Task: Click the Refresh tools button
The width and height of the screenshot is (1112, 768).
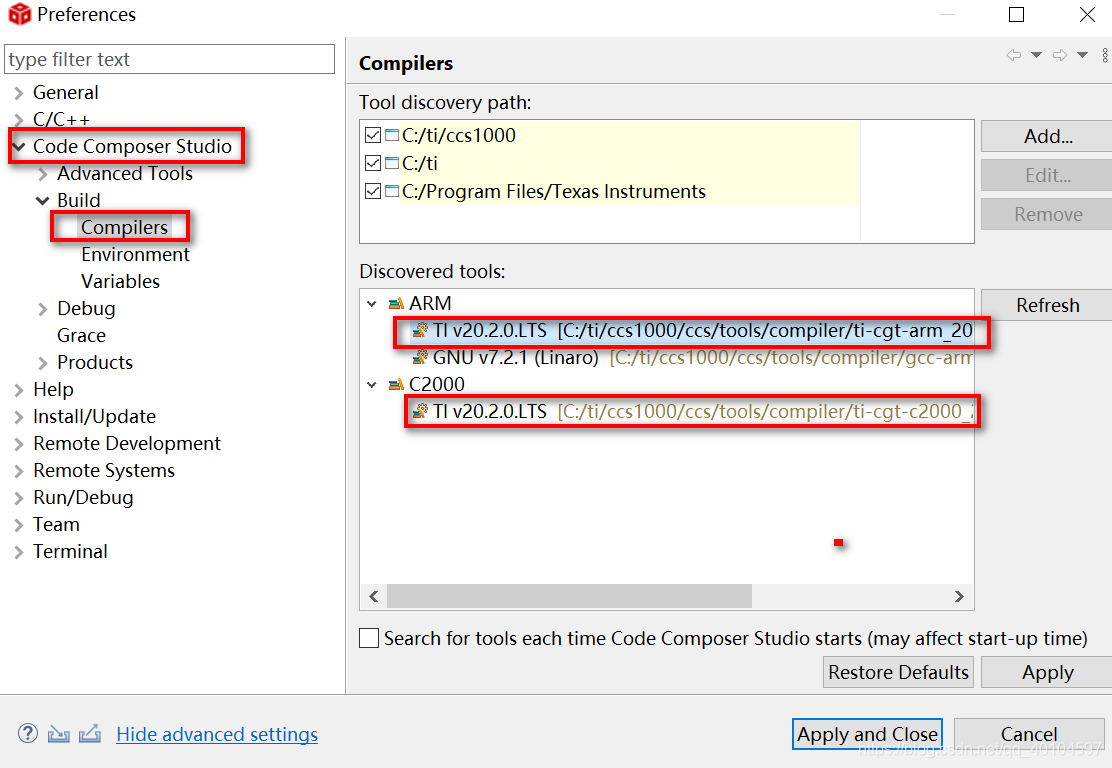Action: click(x=1047, y=305)
